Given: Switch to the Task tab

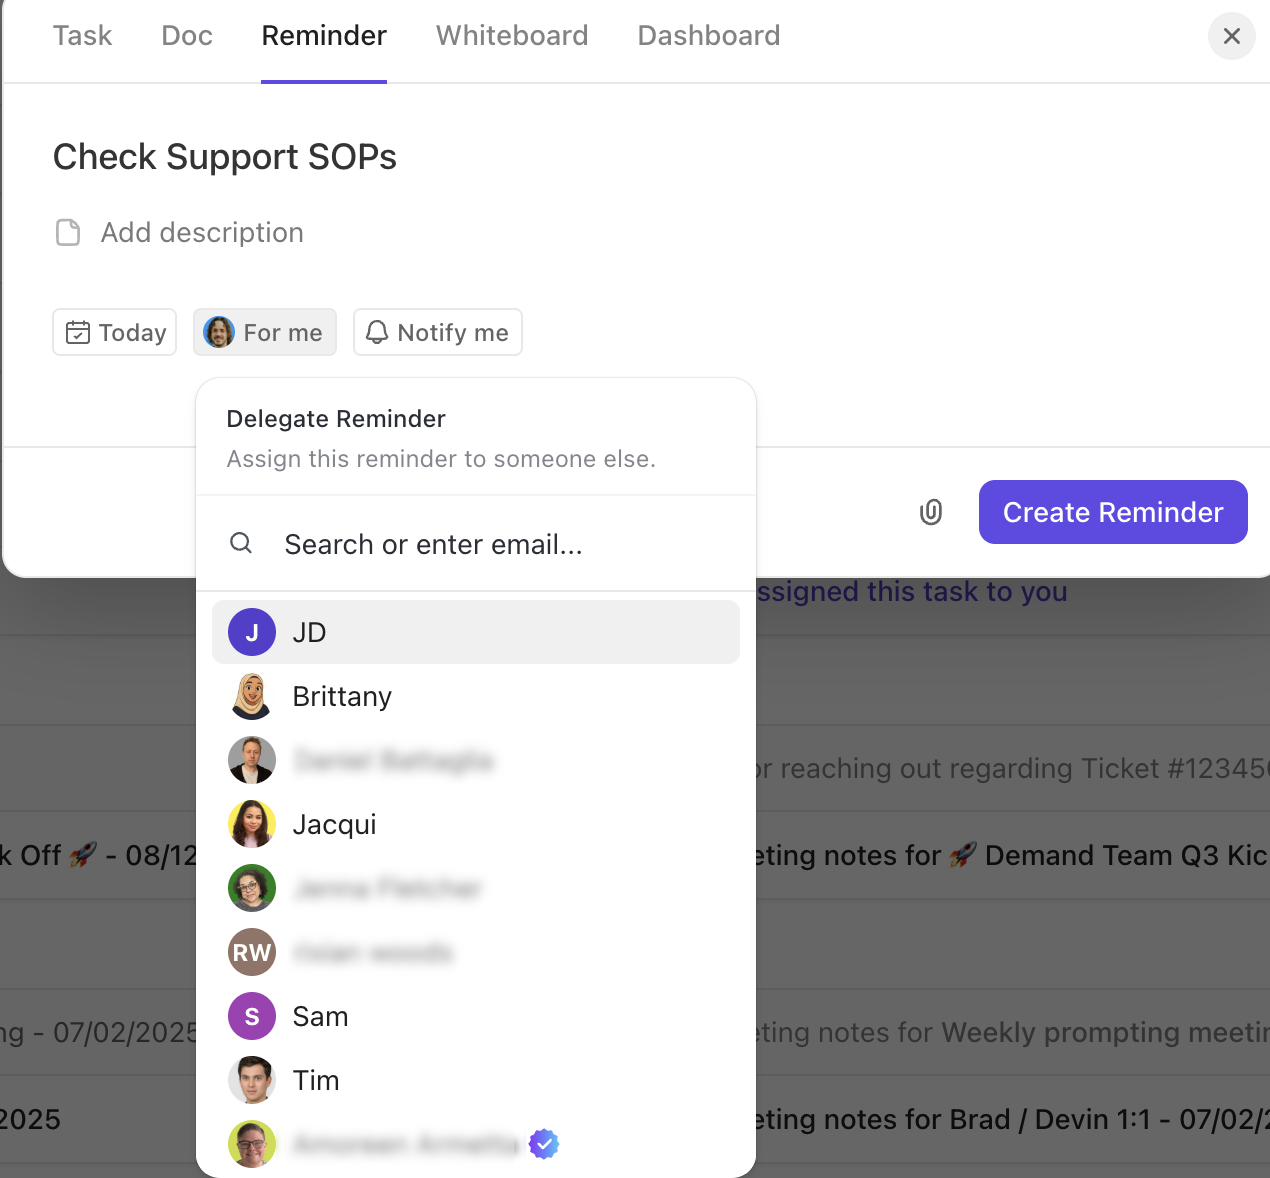Looking at the screenshot, I should (82, 36).
